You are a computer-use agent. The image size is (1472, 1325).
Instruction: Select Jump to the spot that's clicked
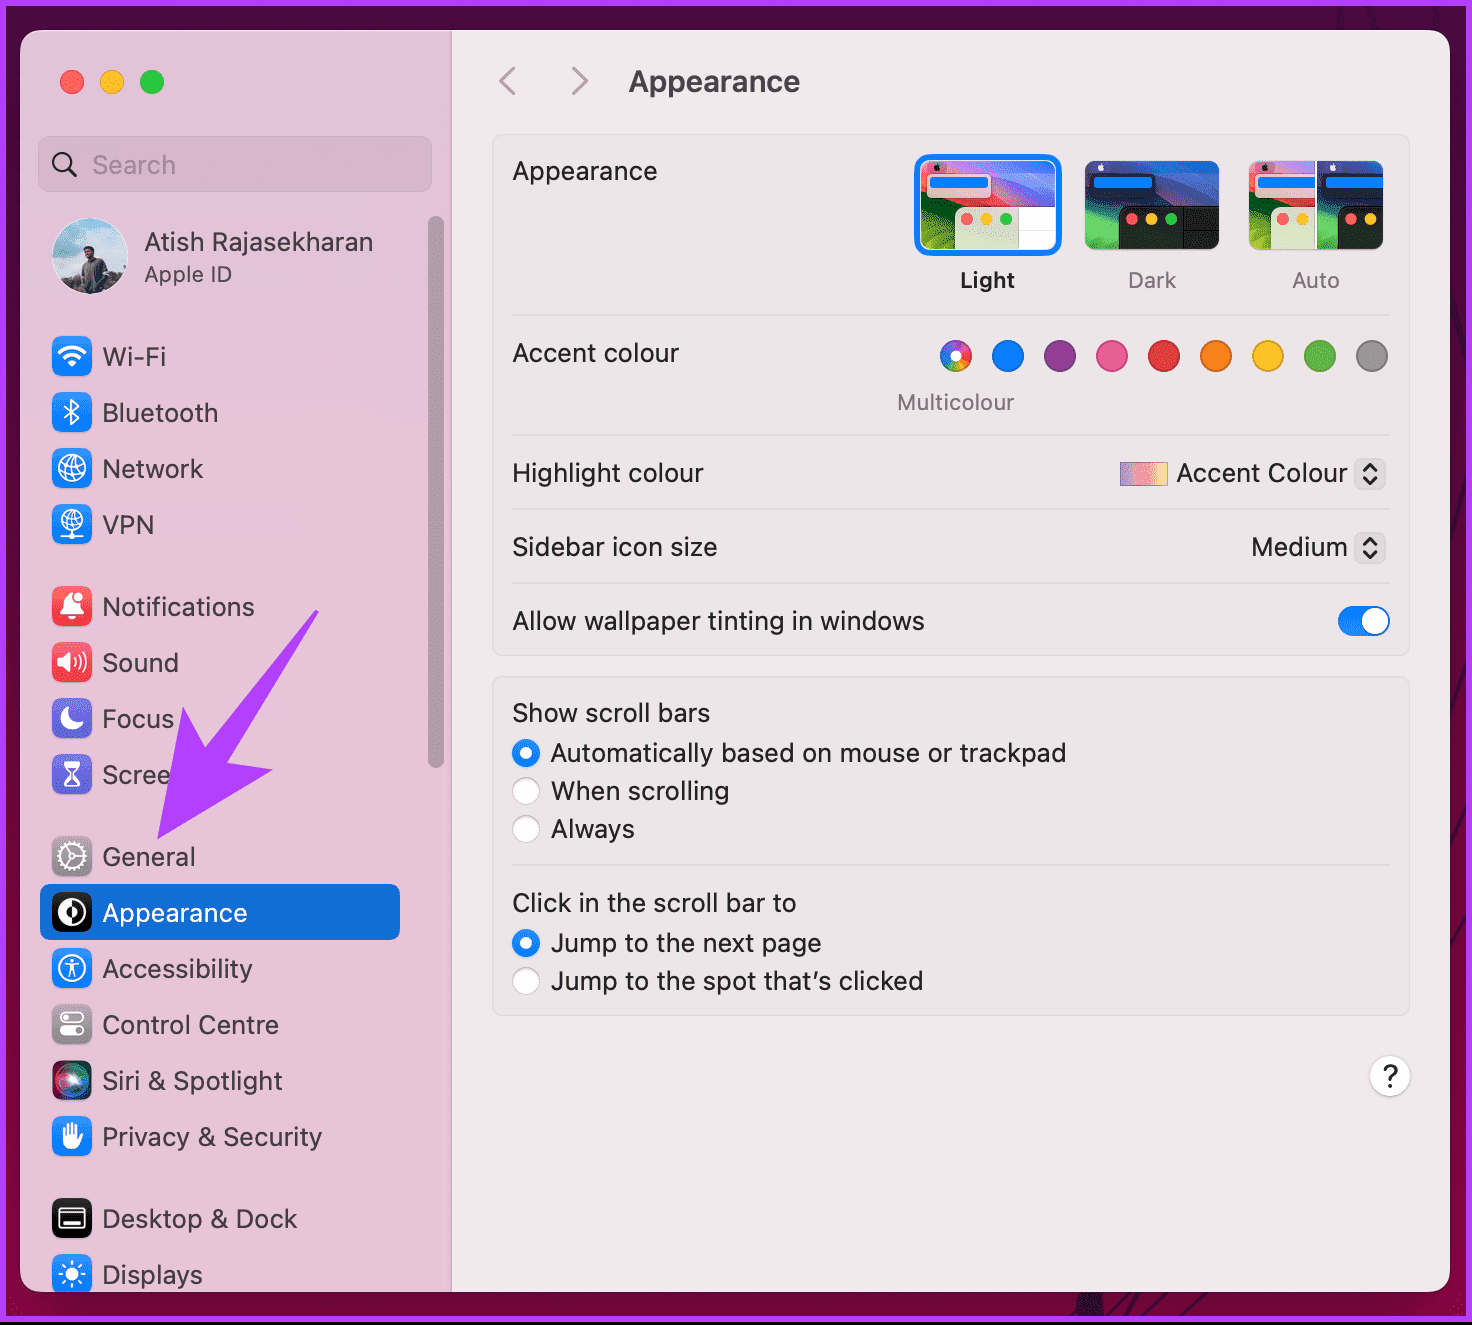tap(526, 981)
